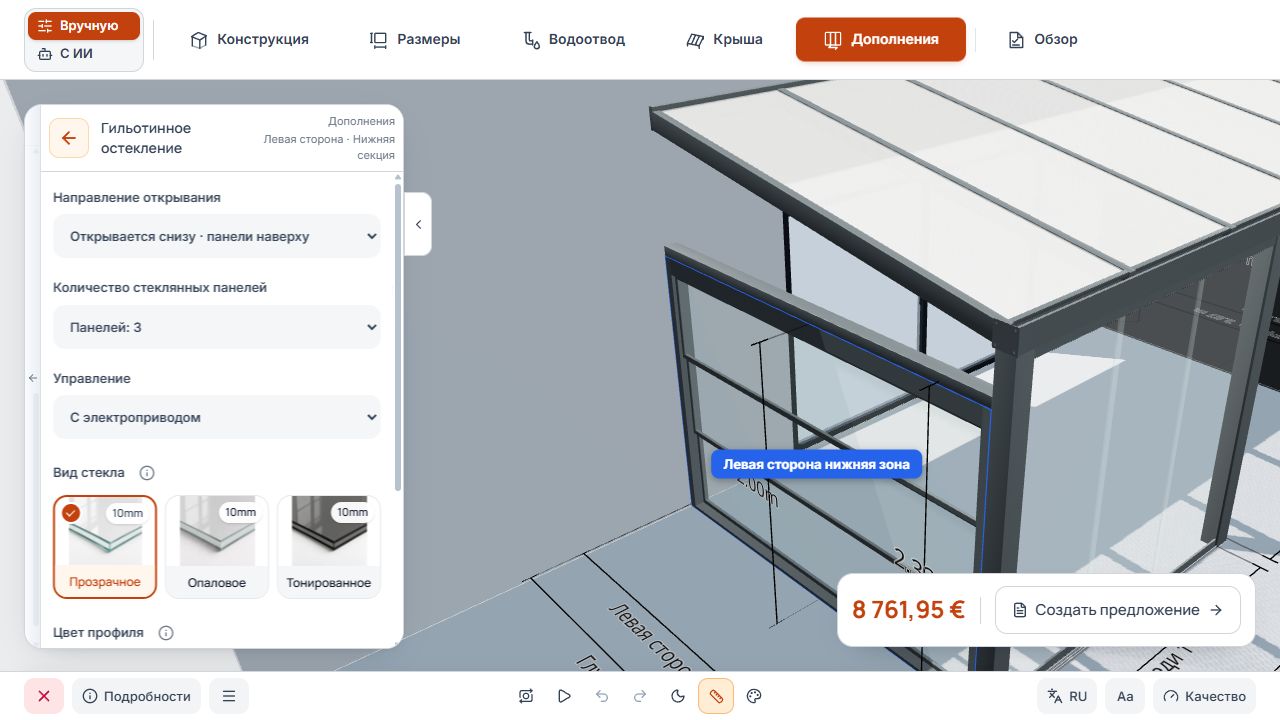Click the undo arrow
Image resolution: width=1280 pixels, height=720 pixels.
[x=602, y=696]
